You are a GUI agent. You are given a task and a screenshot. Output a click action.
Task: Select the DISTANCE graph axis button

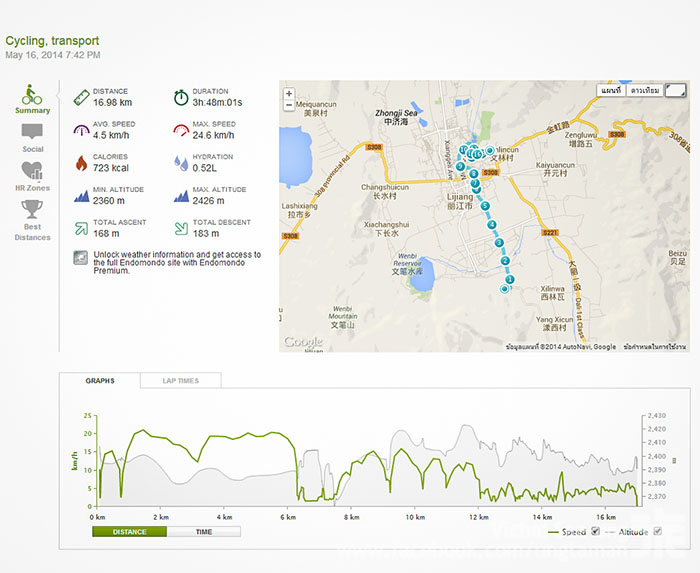coord(129,531)
